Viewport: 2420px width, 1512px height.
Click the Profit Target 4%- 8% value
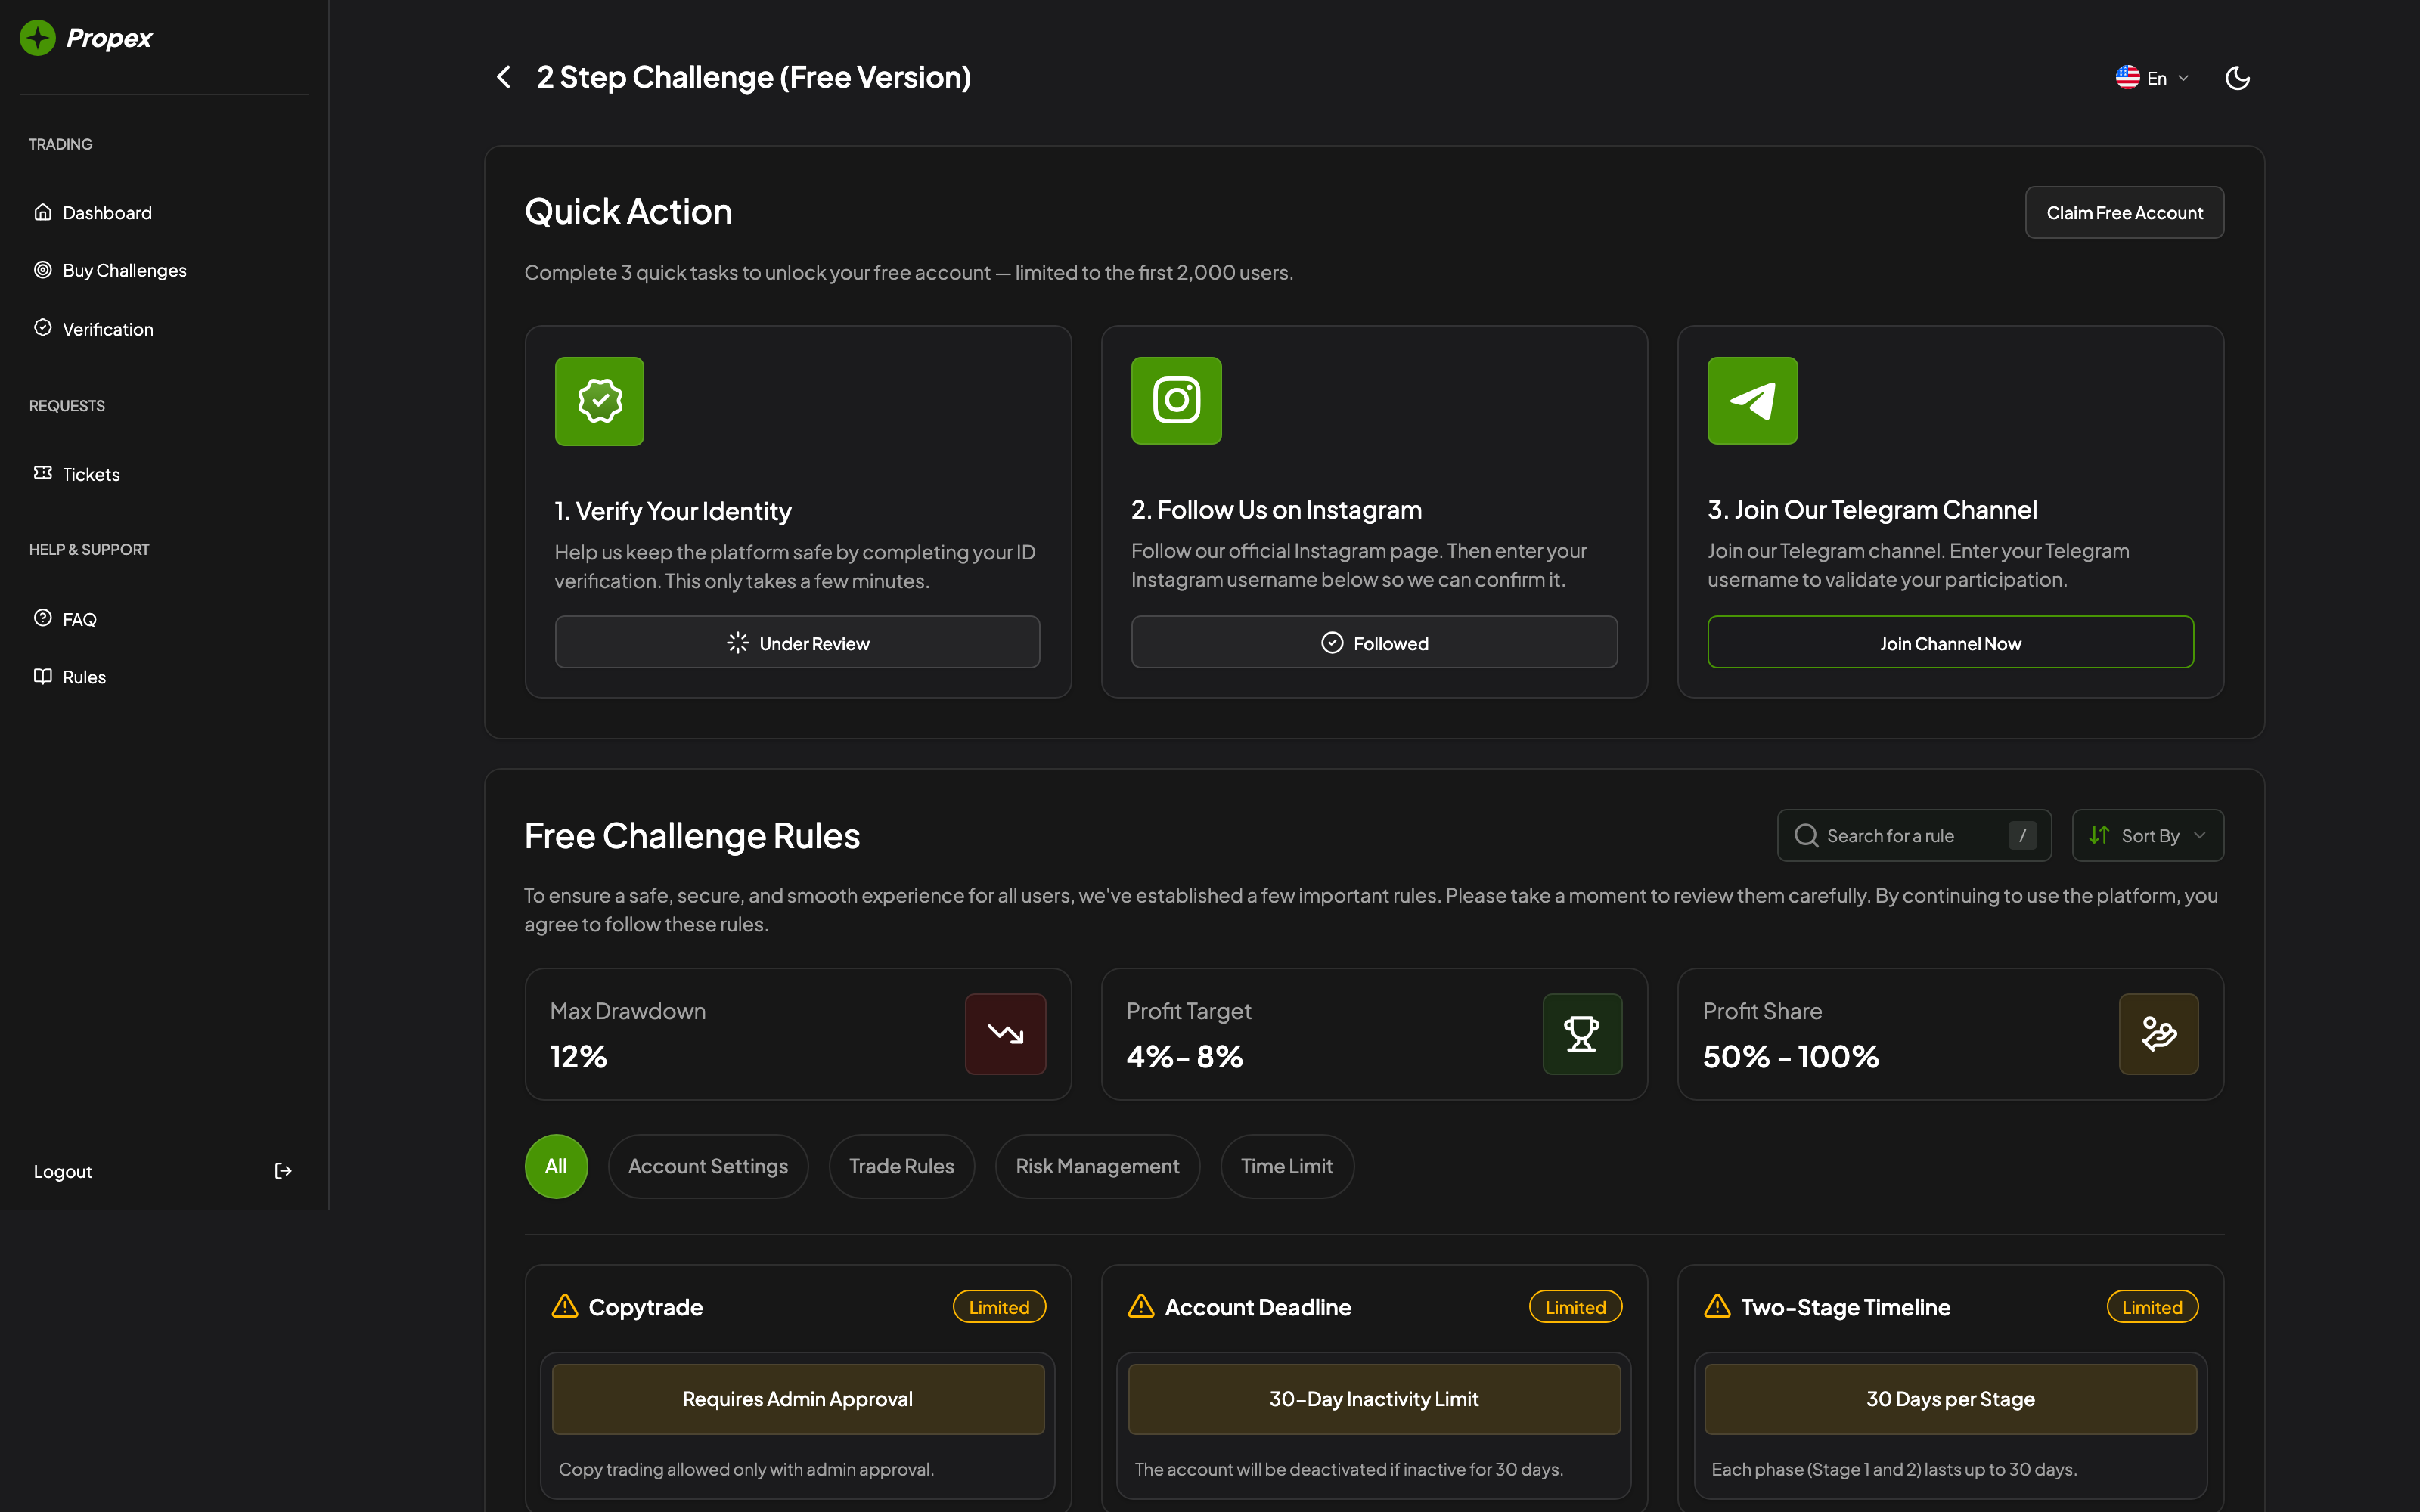coord(1184,1056)
